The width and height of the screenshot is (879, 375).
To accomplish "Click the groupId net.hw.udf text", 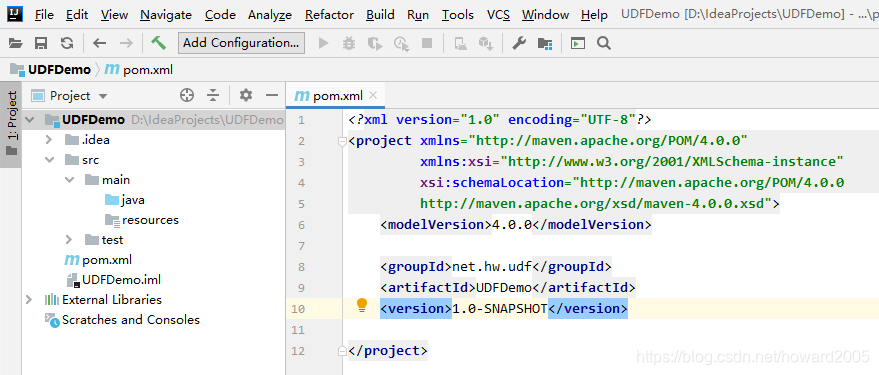I will [492, 266].
